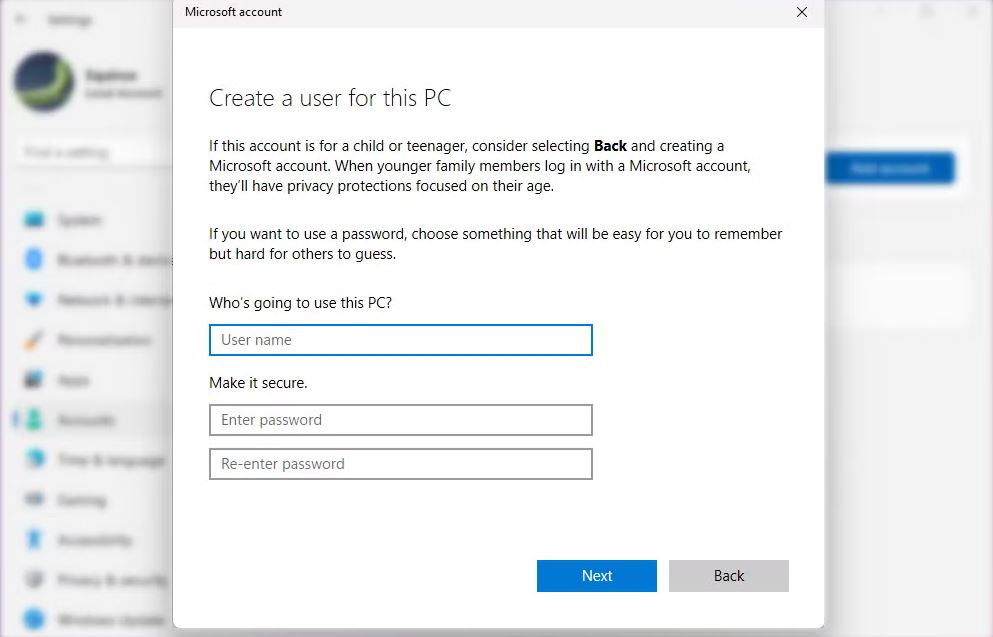Click the Next button

597,576
